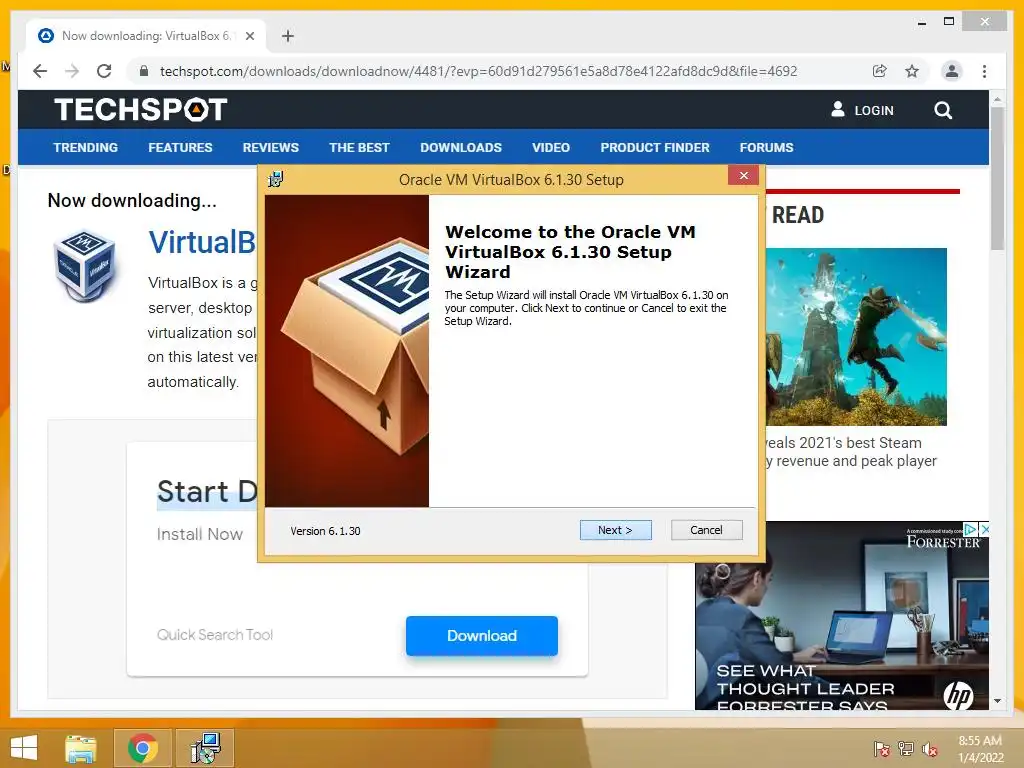1024x768 pixels.
Task: Open the AdChoices info icon
Action: coord(971,529)
